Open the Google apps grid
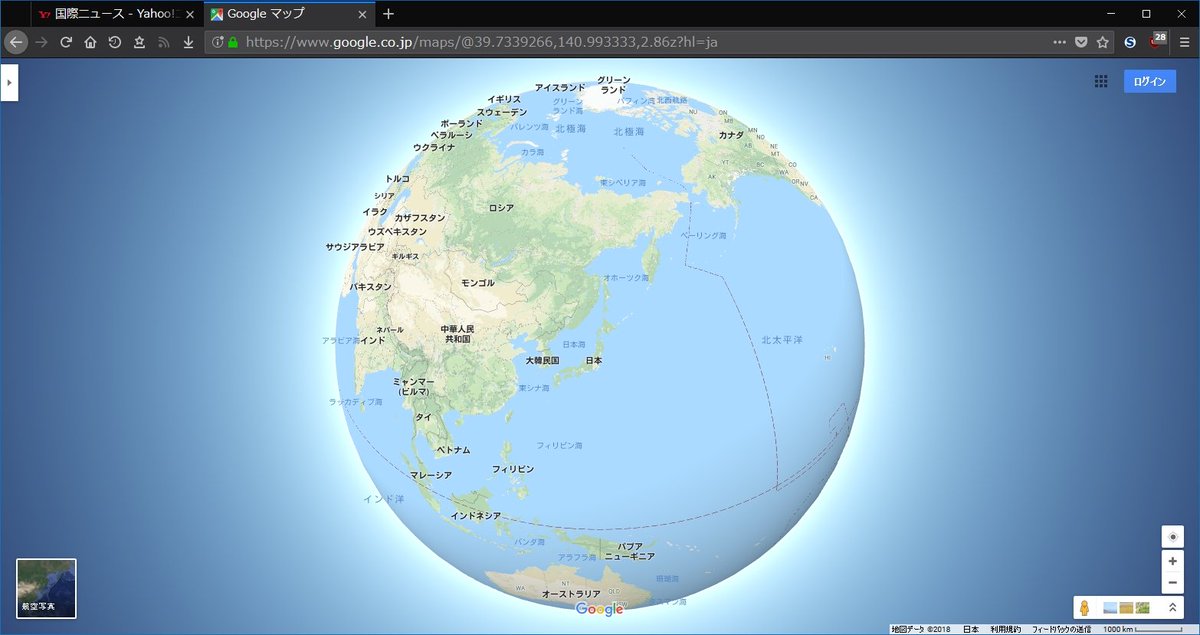This screenshot has height=635, width=1200. point(1101,82)
